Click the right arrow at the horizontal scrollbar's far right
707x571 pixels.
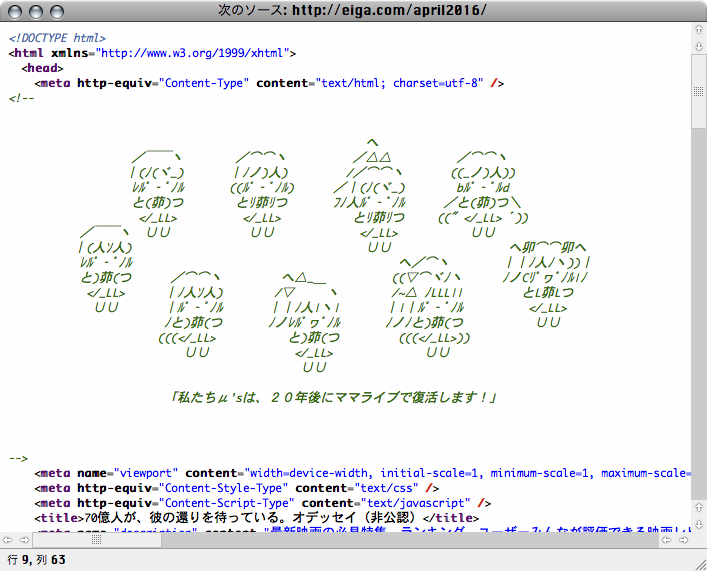click(683, 540)
